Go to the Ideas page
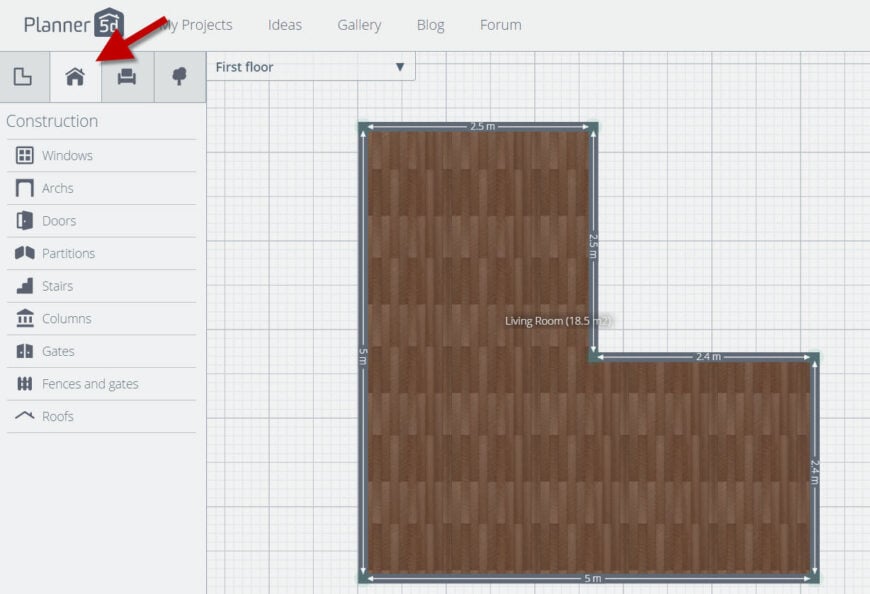870x594 pixels. [285, 25]
